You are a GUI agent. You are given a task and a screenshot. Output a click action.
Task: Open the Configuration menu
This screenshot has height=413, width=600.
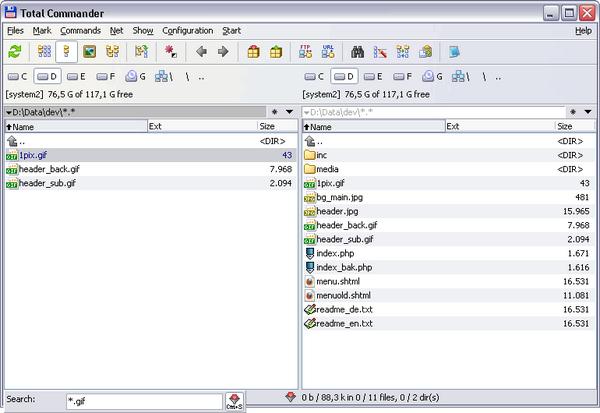188,31
